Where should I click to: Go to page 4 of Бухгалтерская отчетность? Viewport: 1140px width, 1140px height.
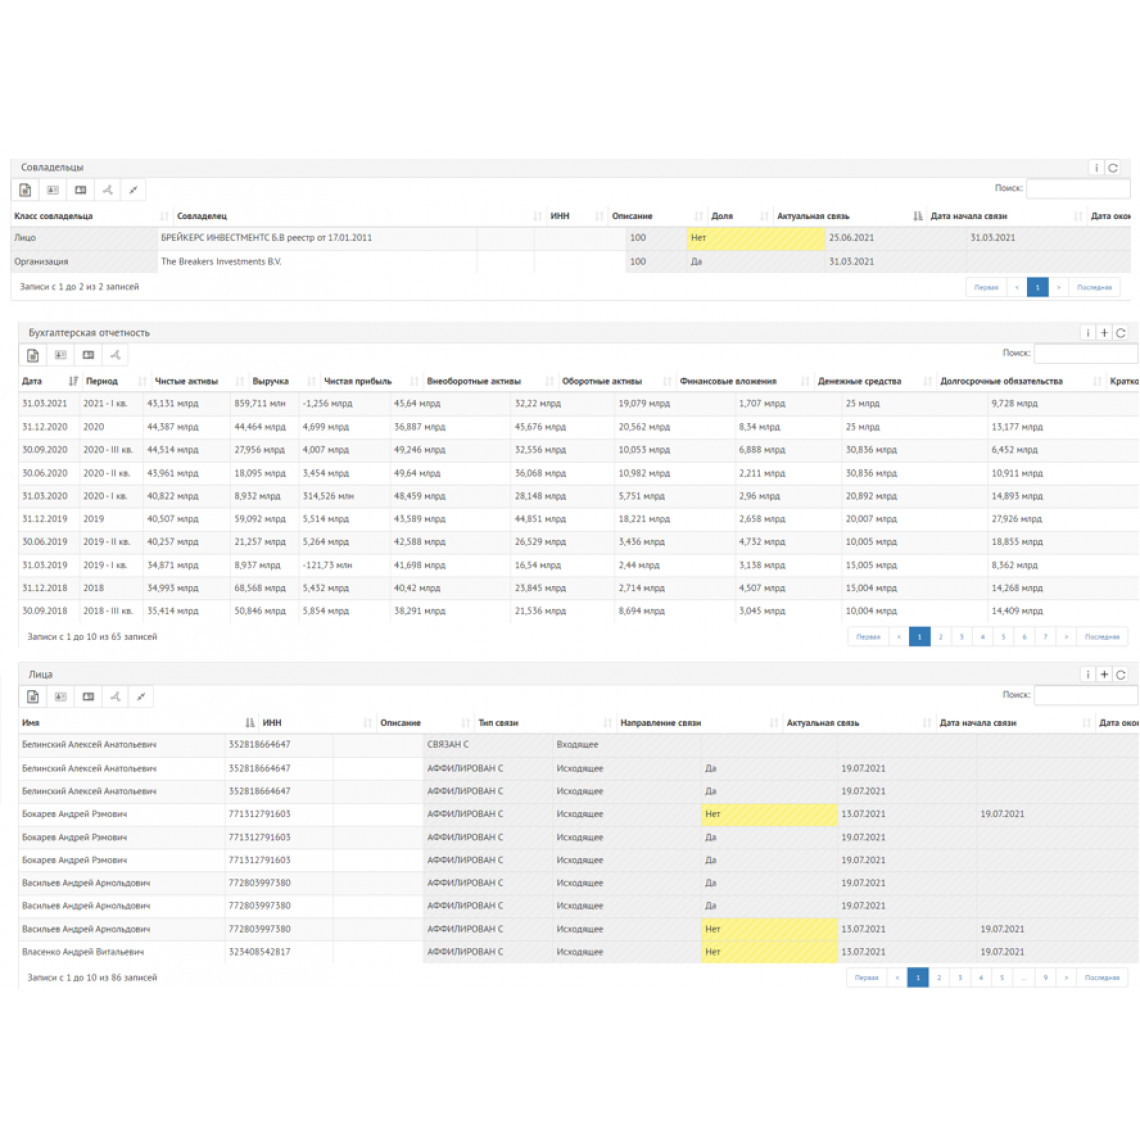[x=983, y=637]
